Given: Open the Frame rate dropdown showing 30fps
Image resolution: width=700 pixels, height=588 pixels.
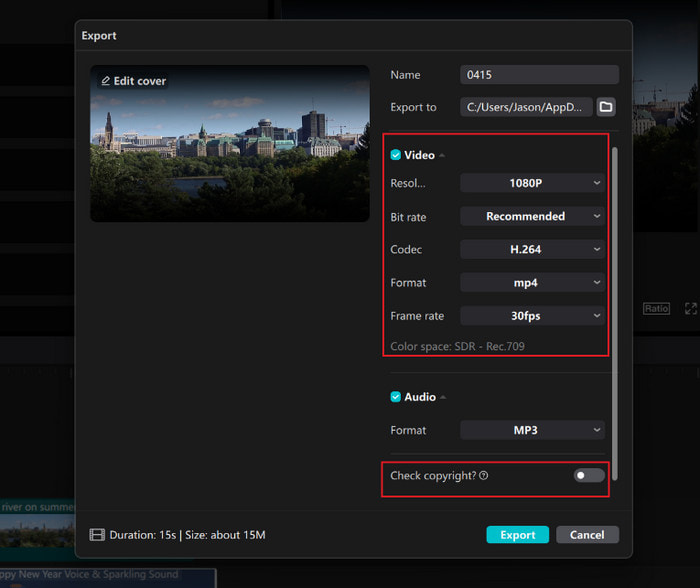Looking at the screenshot, I should pyautogui.click(x=533, y=316).
